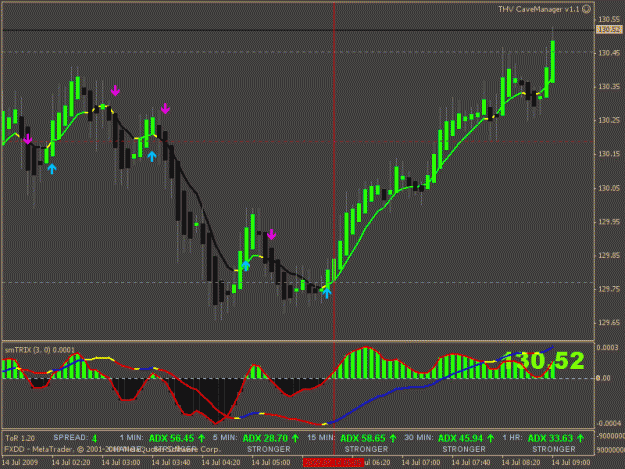
Task: Click the 14 Jul 03:40 time label
Action: 171,463
